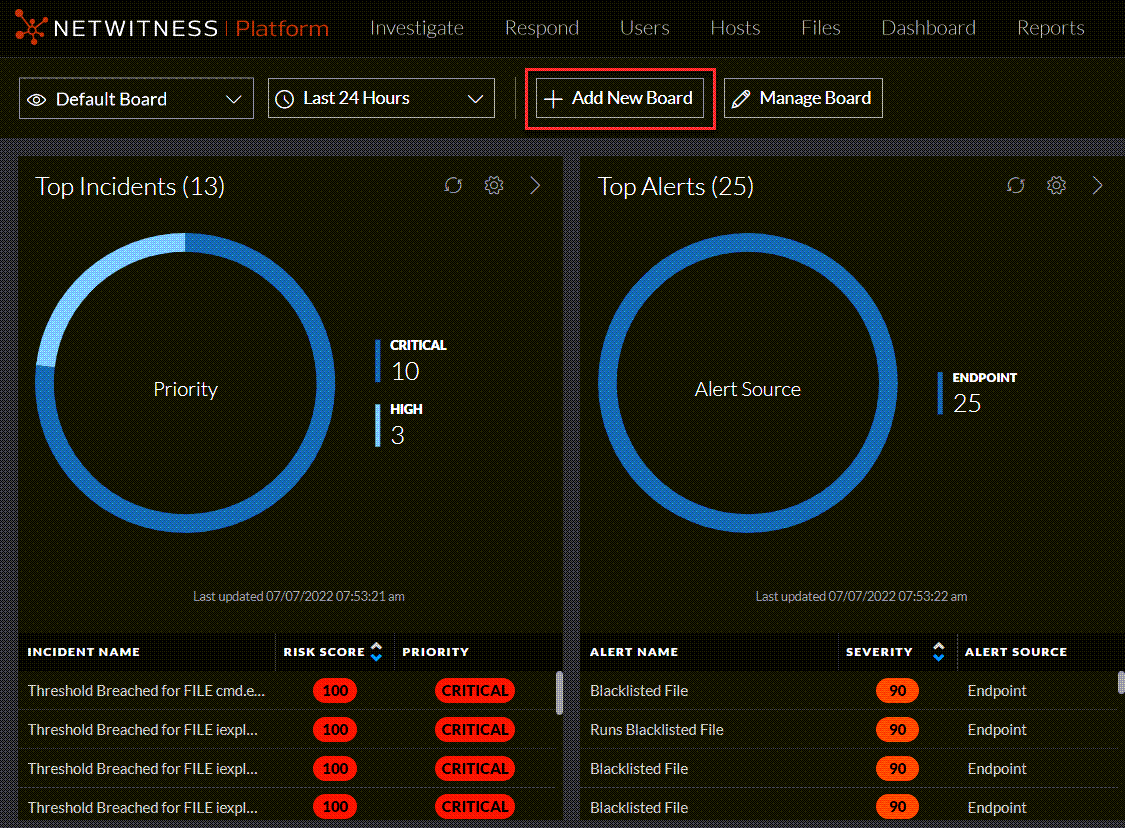Click the Add New Board button
Viewport: 1125px width, 828px height.
pyautogui.click(x=620, y=98)
